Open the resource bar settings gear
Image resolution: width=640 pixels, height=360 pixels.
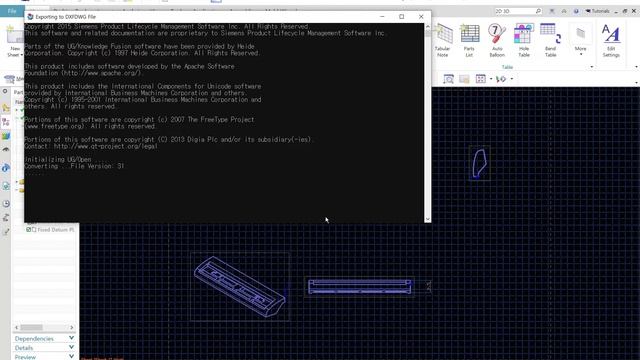pyautogui.click(x=5, y=91)
